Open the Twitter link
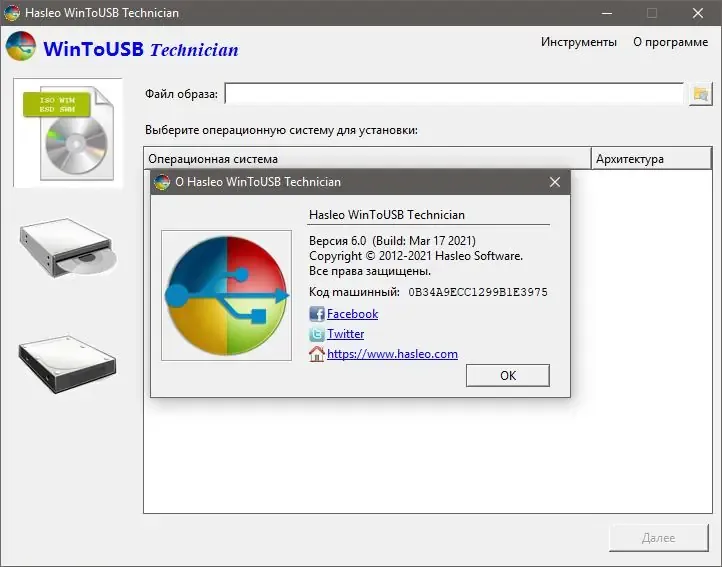 pyautogui.click(x=345, y=334)
